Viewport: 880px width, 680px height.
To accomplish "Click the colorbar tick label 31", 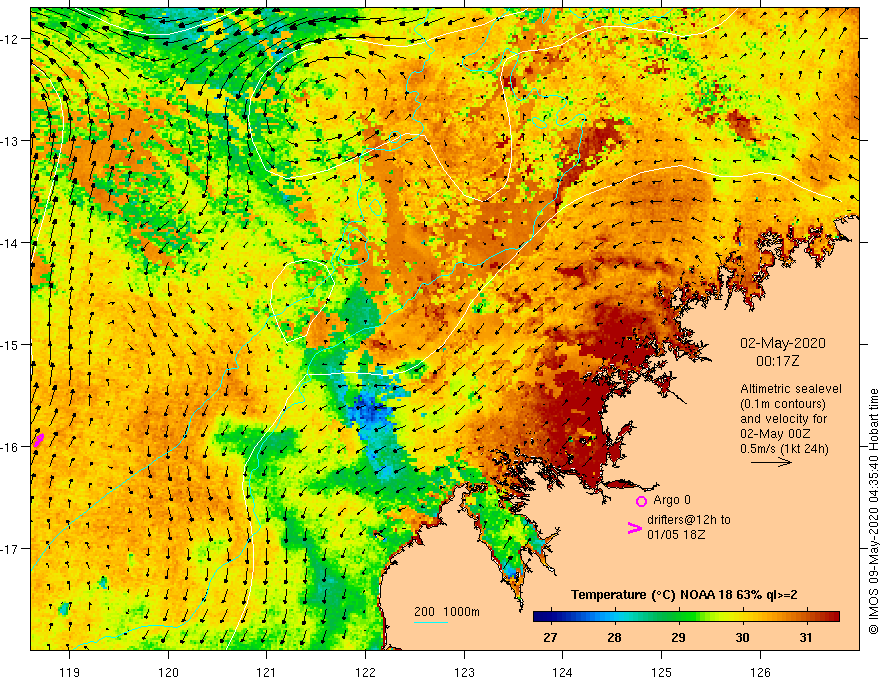I will point(806,637).
